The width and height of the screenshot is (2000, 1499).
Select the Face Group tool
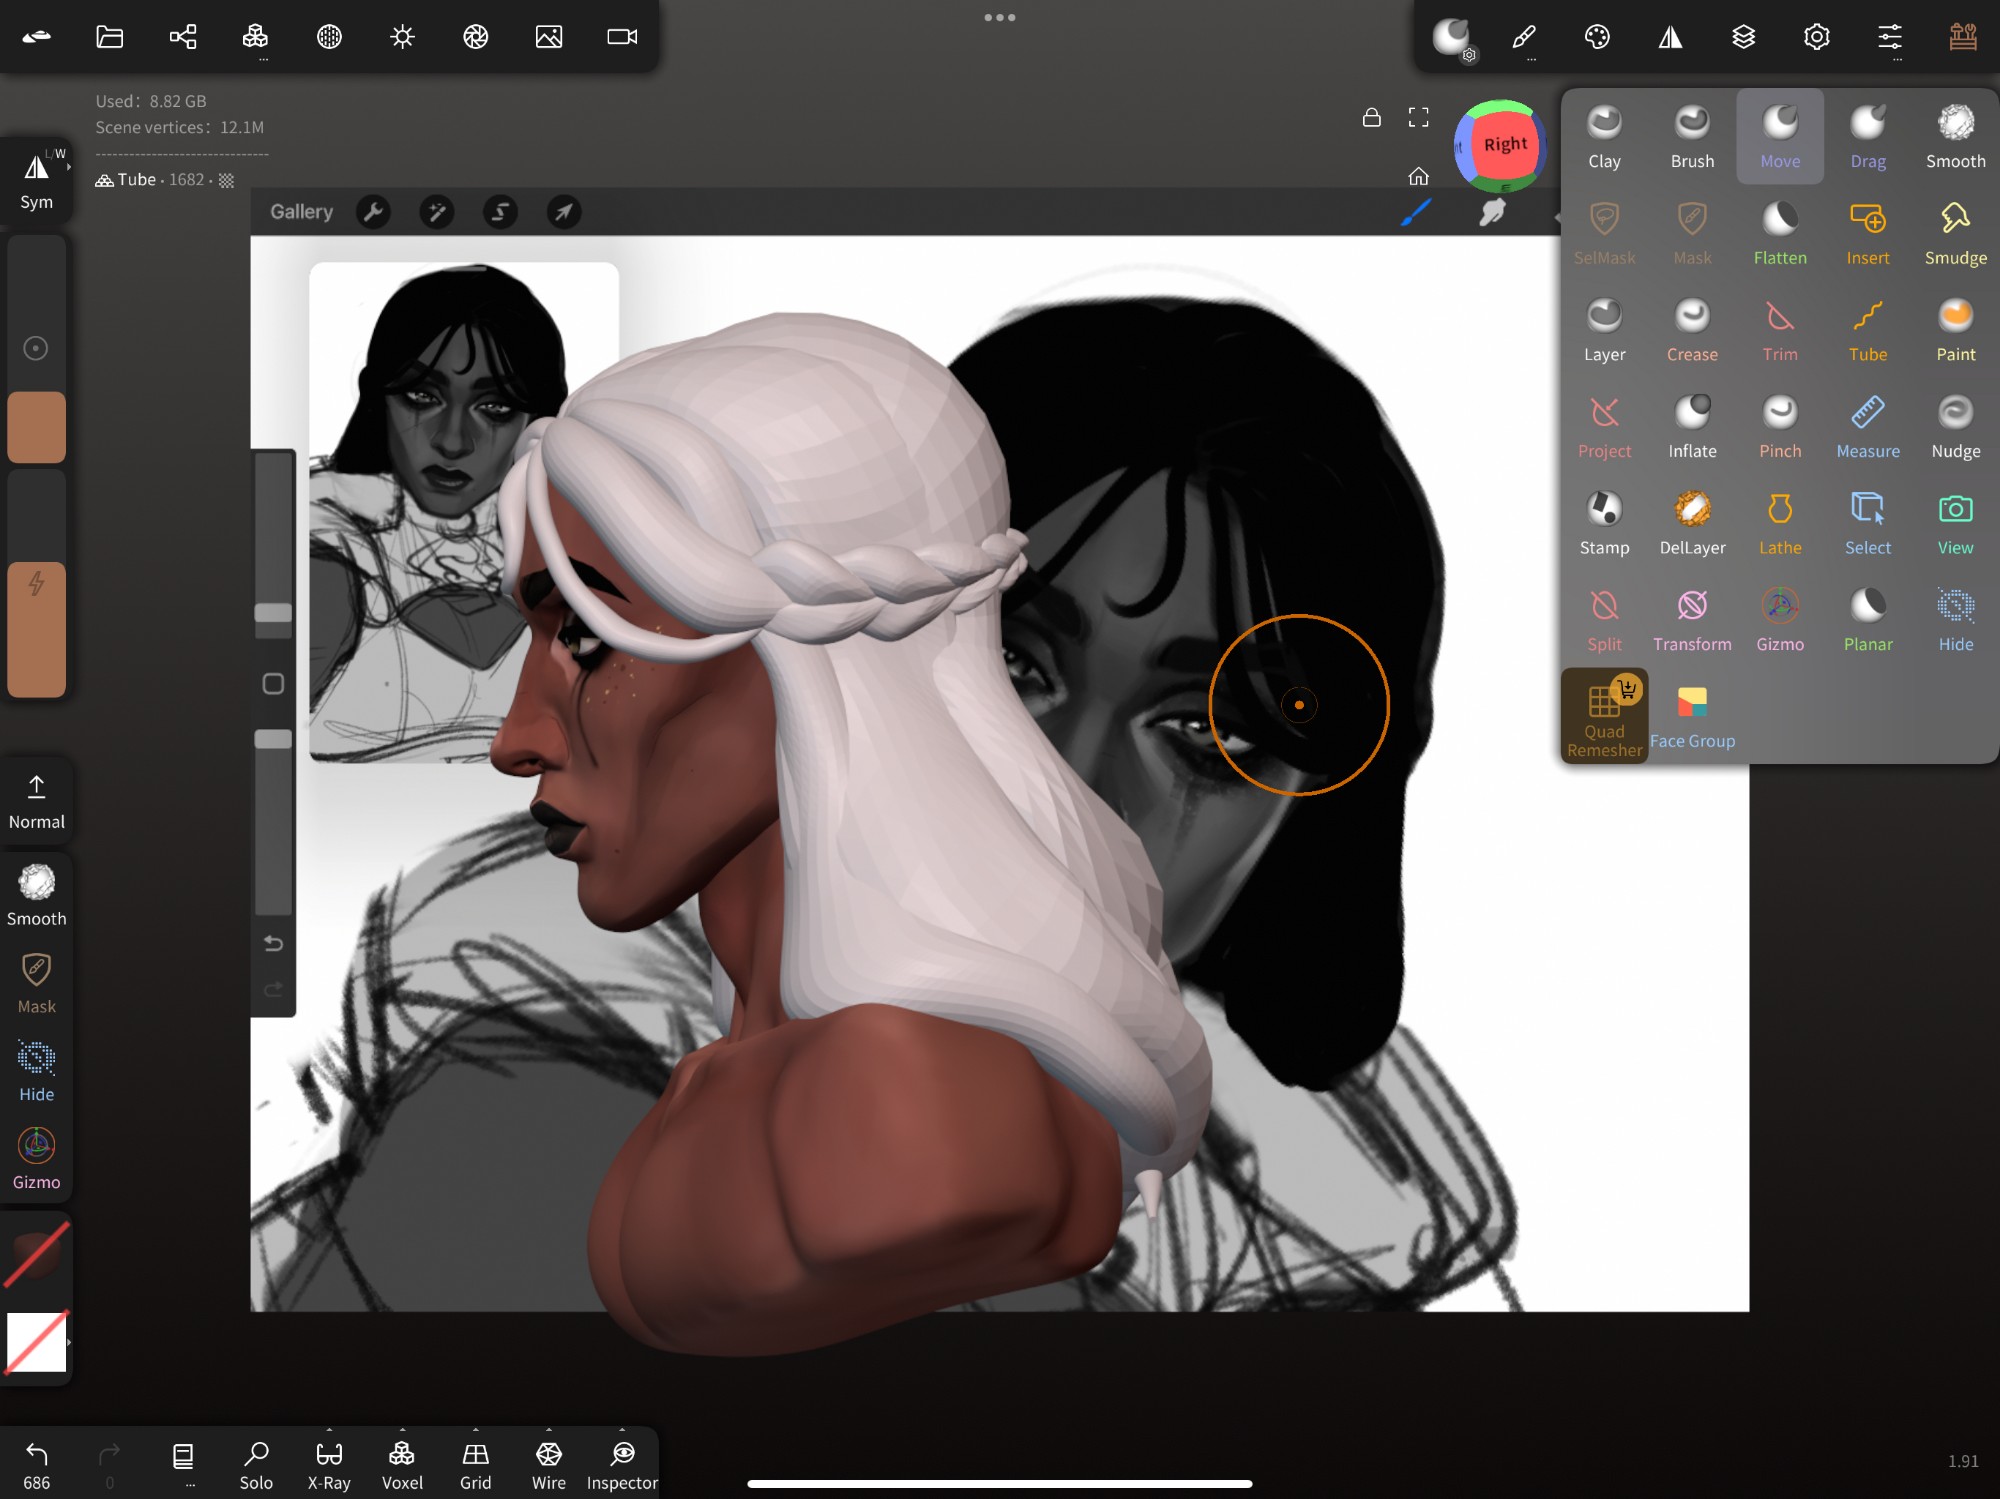[1692, 717]
